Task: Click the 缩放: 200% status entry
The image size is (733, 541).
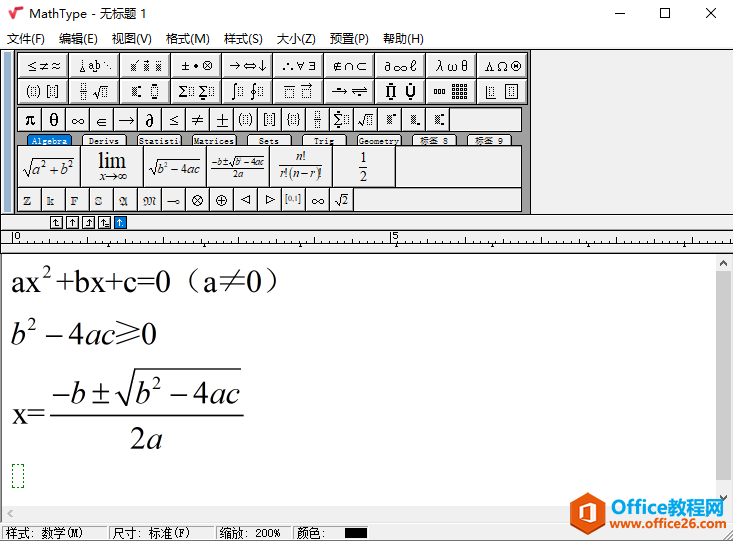Action: point(250,533)
